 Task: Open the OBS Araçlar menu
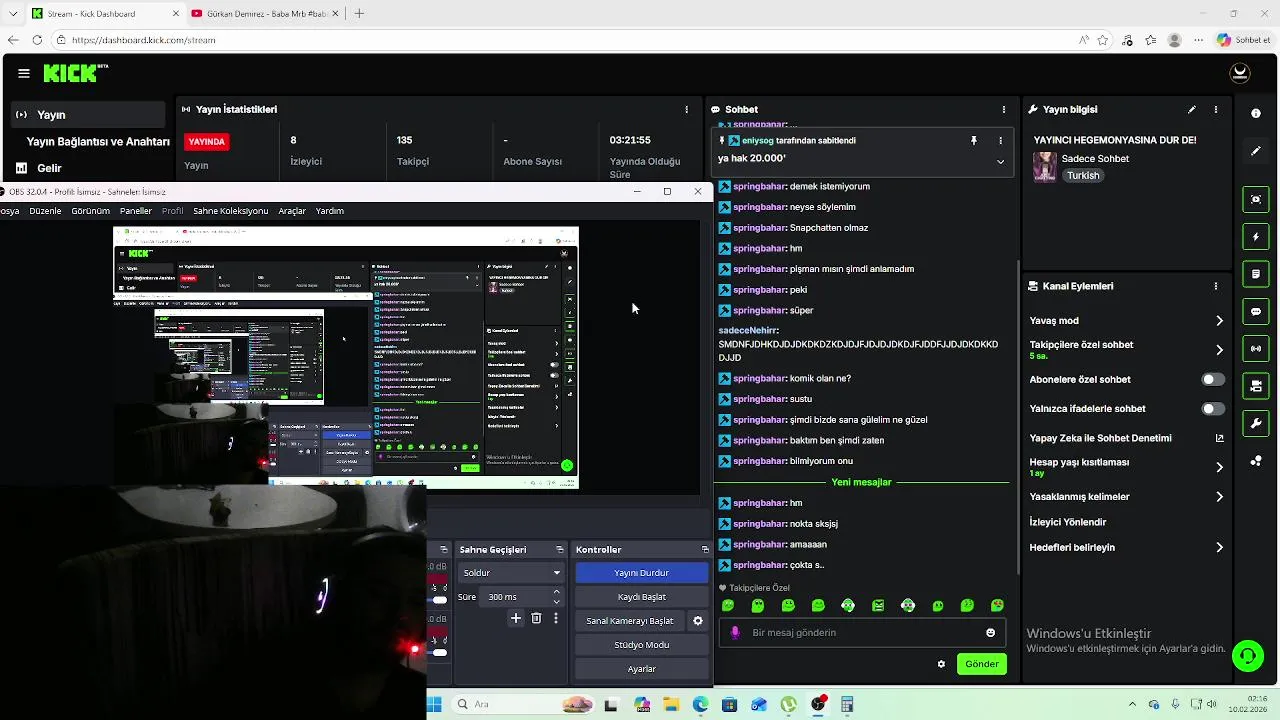point(292,211)
